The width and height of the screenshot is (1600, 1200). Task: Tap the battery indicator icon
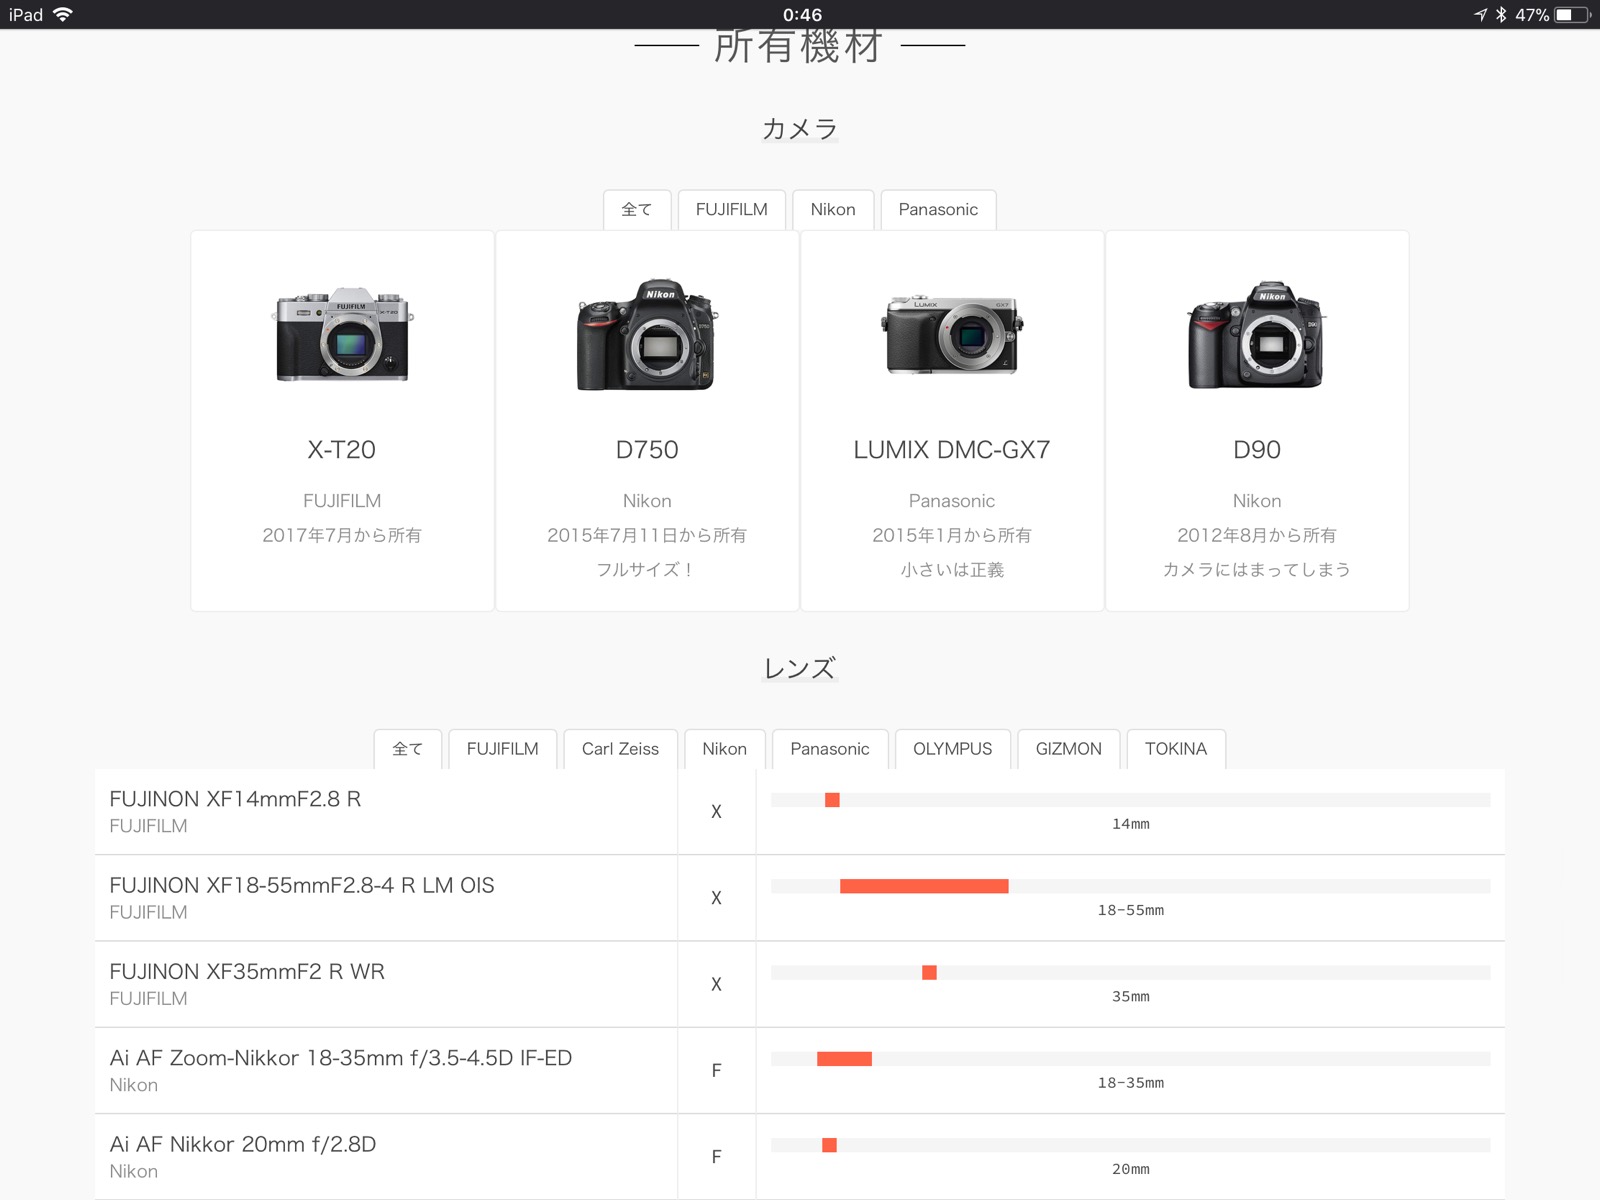pyautogui.click(x=1571, y=14)
